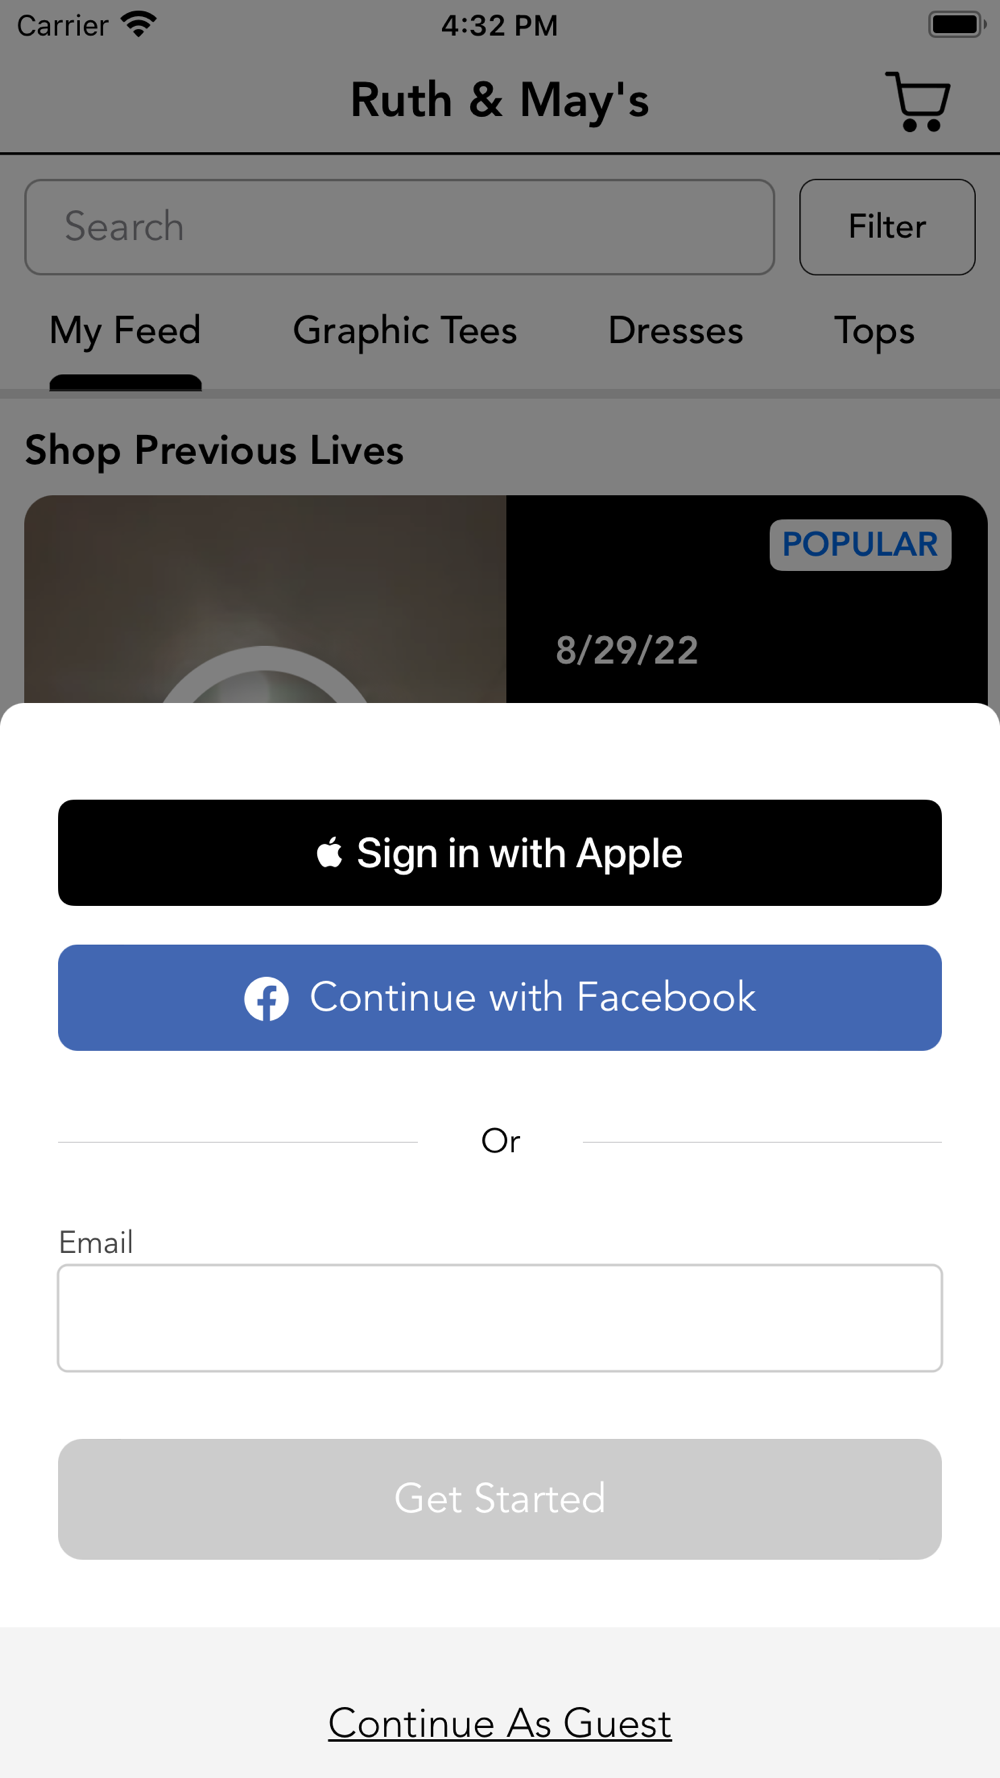
Task: Tap the Ruth & May's title
Action: [x=500, y=100]
